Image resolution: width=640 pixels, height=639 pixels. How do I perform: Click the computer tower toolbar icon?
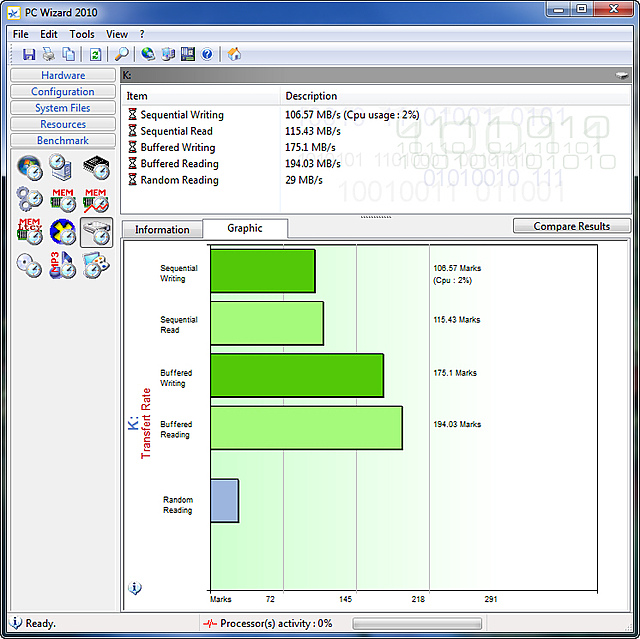(x=168, y=54)
